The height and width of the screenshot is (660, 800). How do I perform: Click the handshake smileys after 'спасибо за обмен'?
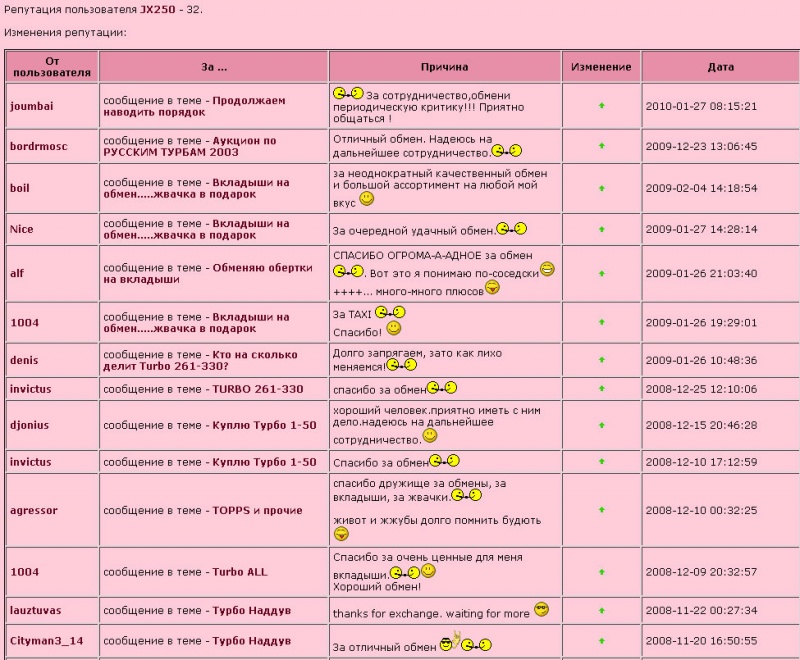tap(442, 388)
